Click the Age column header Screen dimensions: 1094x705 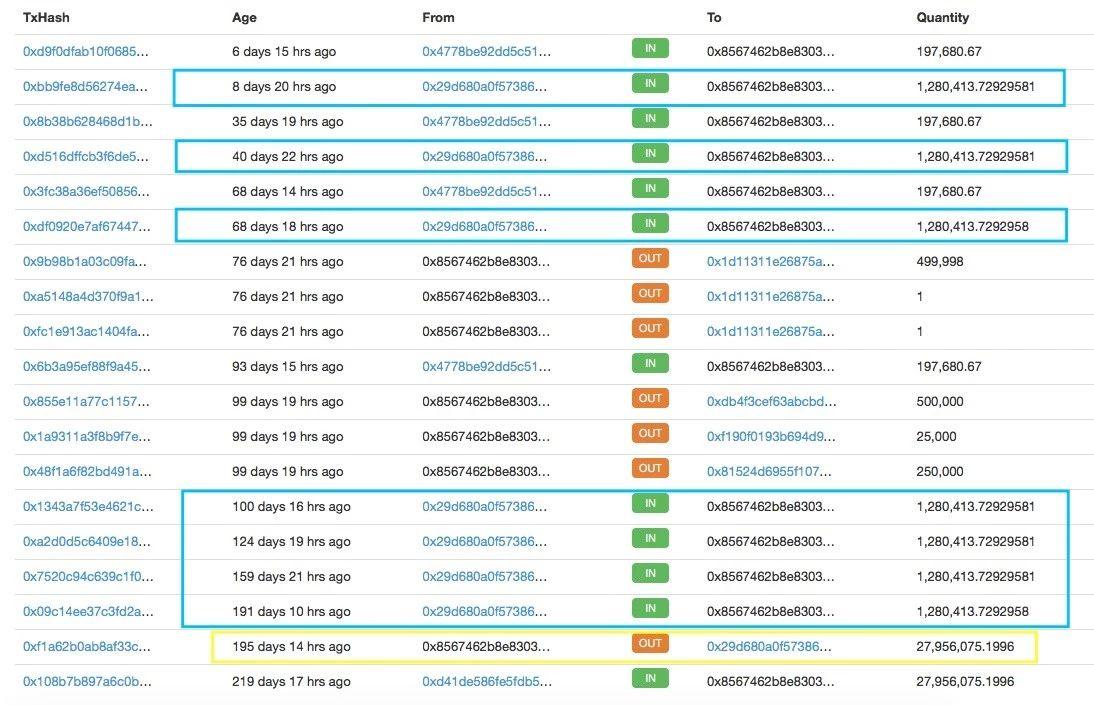tap(244, 17)
